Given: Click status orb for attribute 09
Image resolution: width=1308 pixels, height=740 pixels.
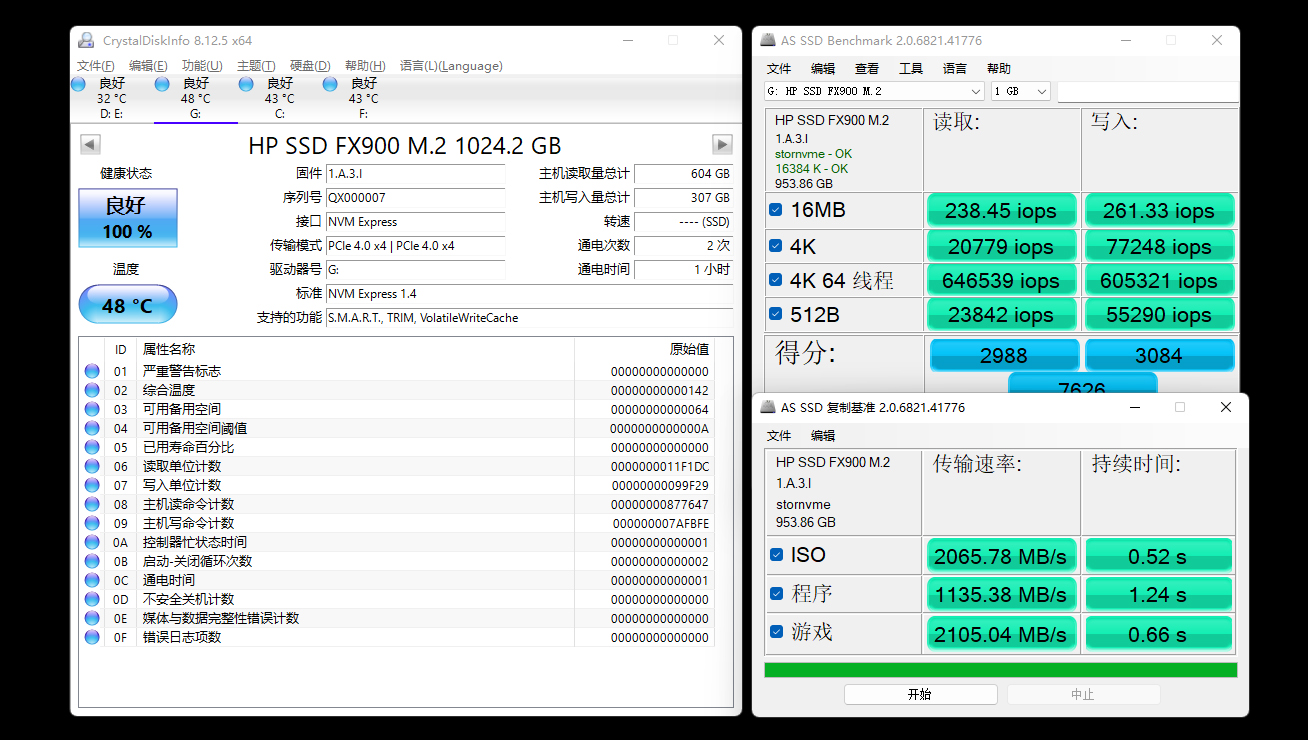Looking at the screenshot, I should pyautogui.click(x=92, y=523).
